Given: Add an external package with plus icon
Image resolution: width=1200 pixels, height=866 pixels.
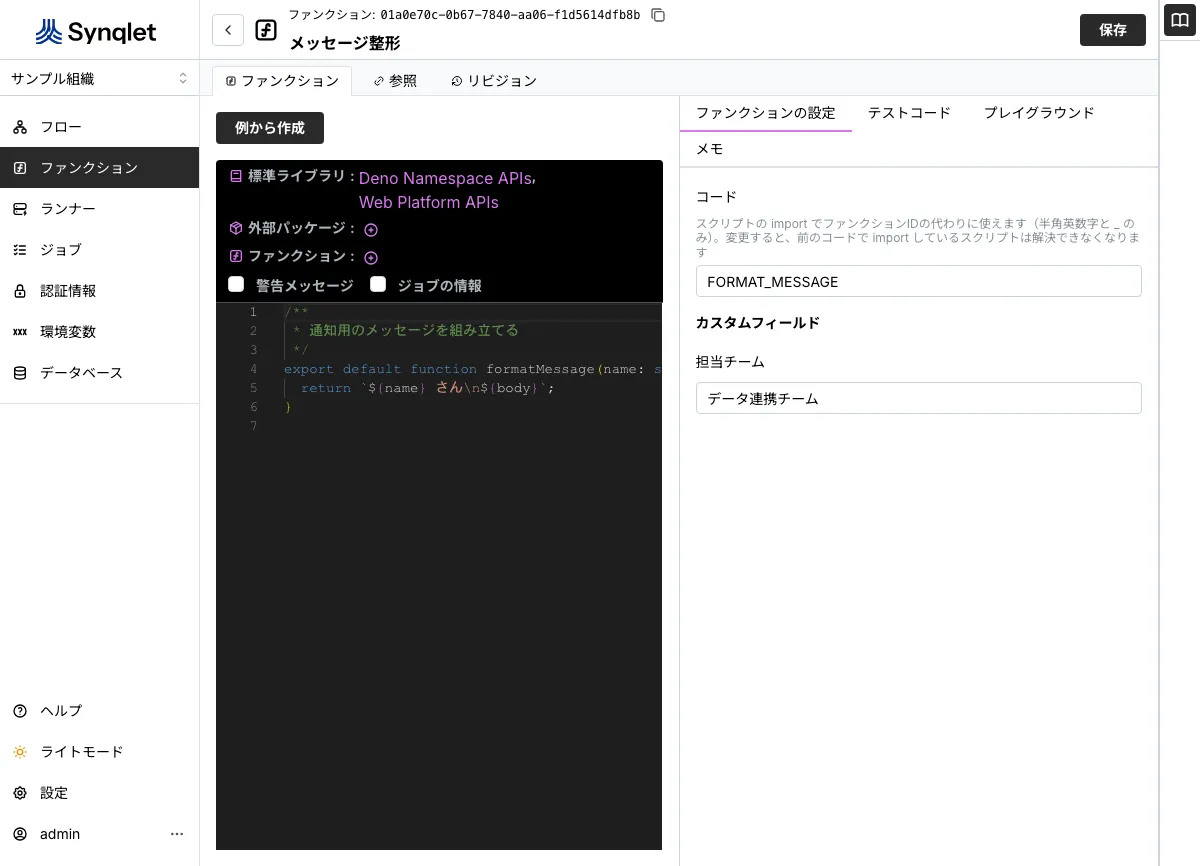Looking at the screenshot, I should pos(371,229).
